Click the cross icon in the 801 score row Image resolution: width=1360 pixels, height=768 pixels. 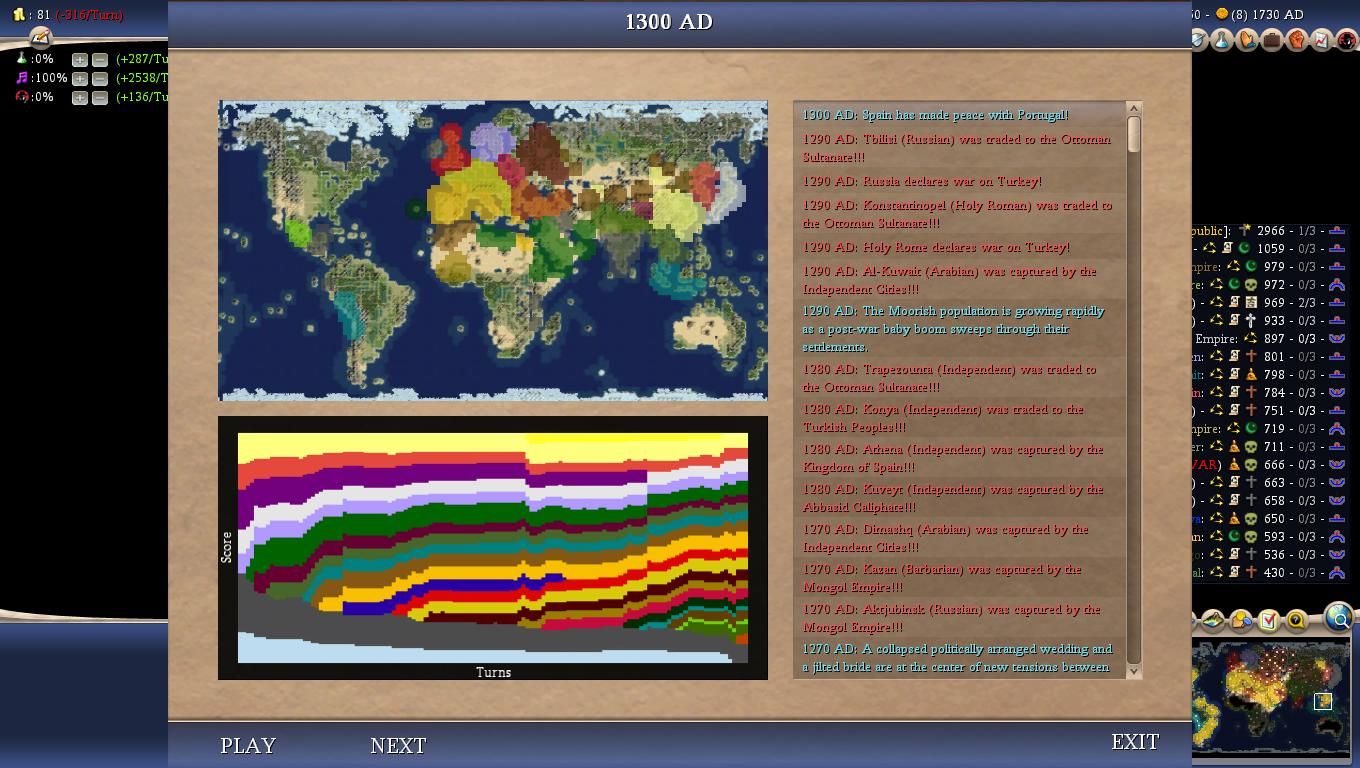(1251, 357)
